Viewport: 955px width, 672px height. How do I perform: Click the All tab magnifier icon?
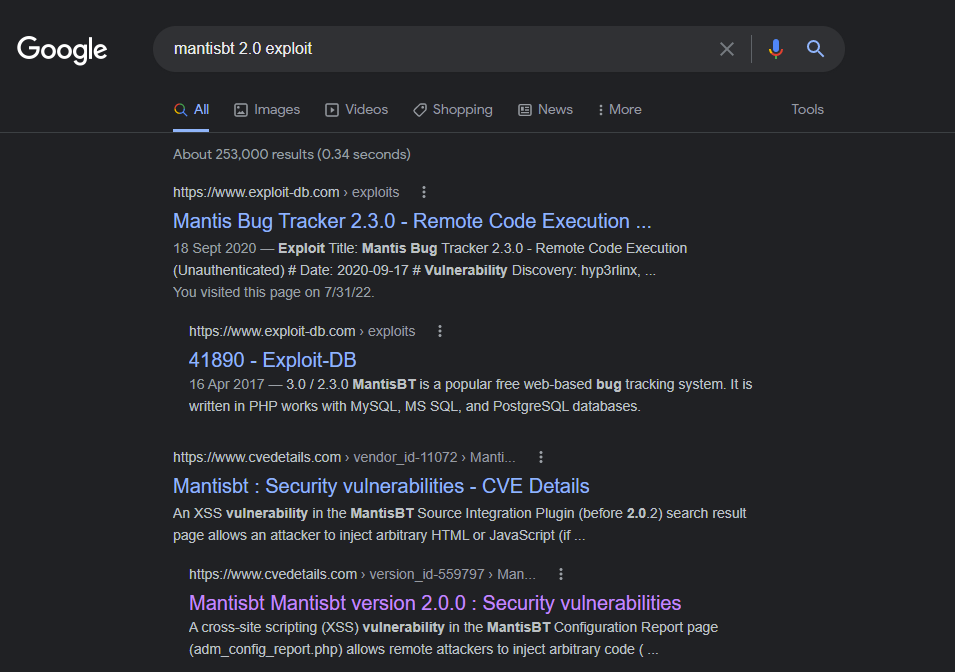(180, 110)
